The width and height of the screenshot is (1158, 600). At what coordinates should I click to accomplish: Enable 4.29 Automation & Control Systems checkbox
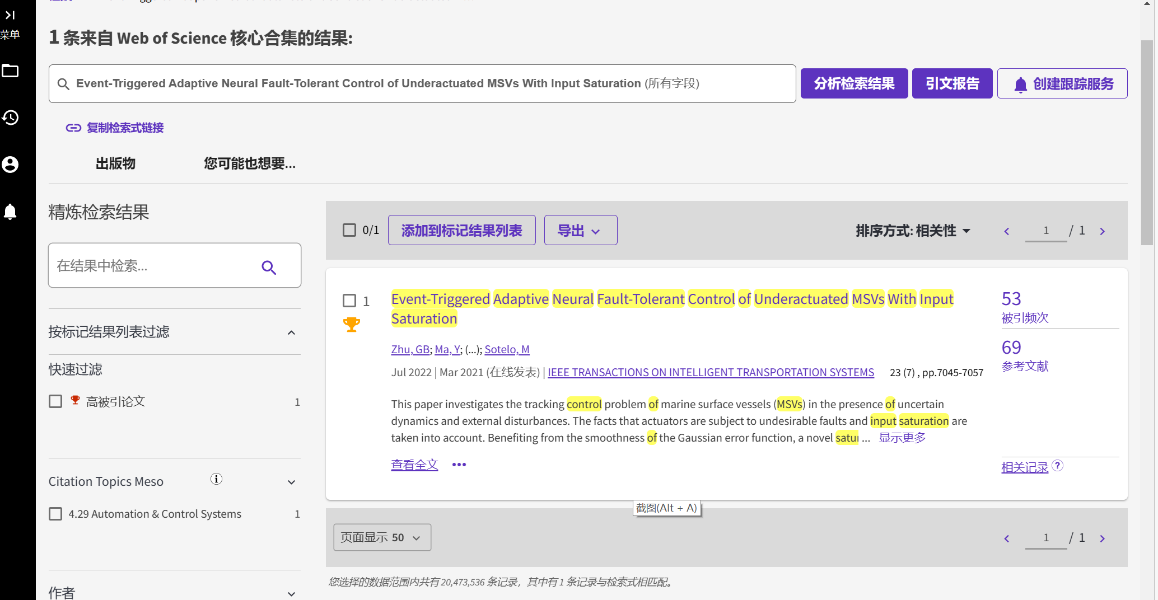56,514
